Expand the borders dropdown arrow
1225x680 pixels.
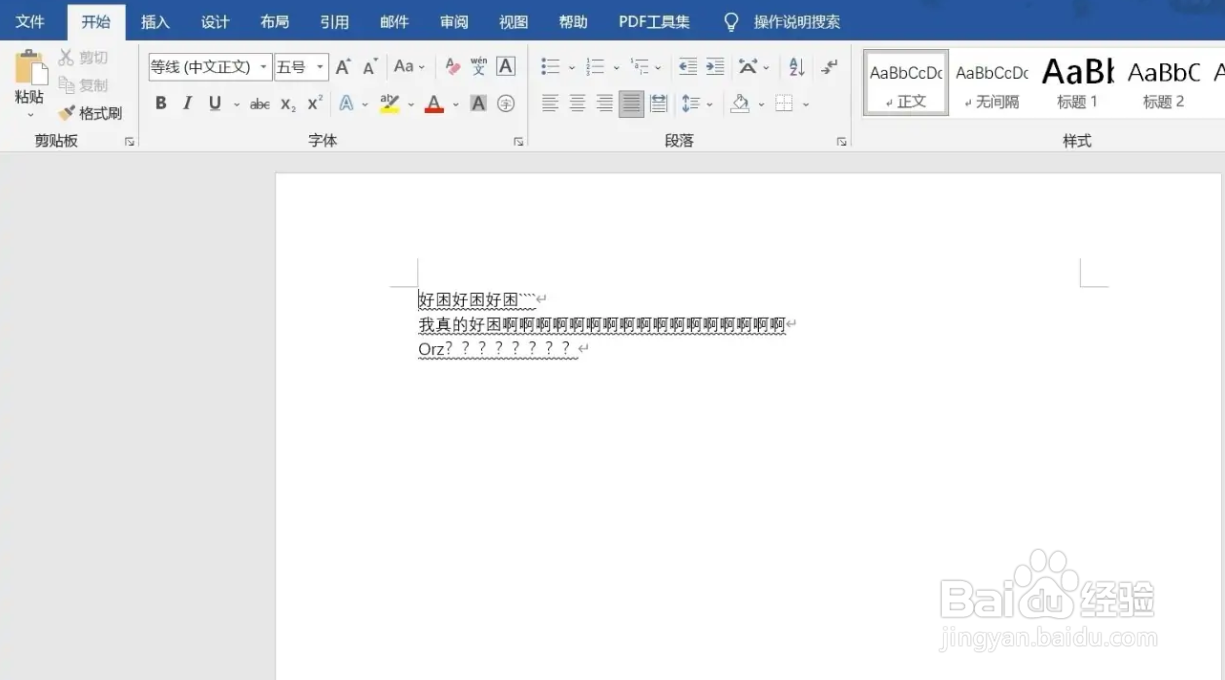[x=806, y=104]
